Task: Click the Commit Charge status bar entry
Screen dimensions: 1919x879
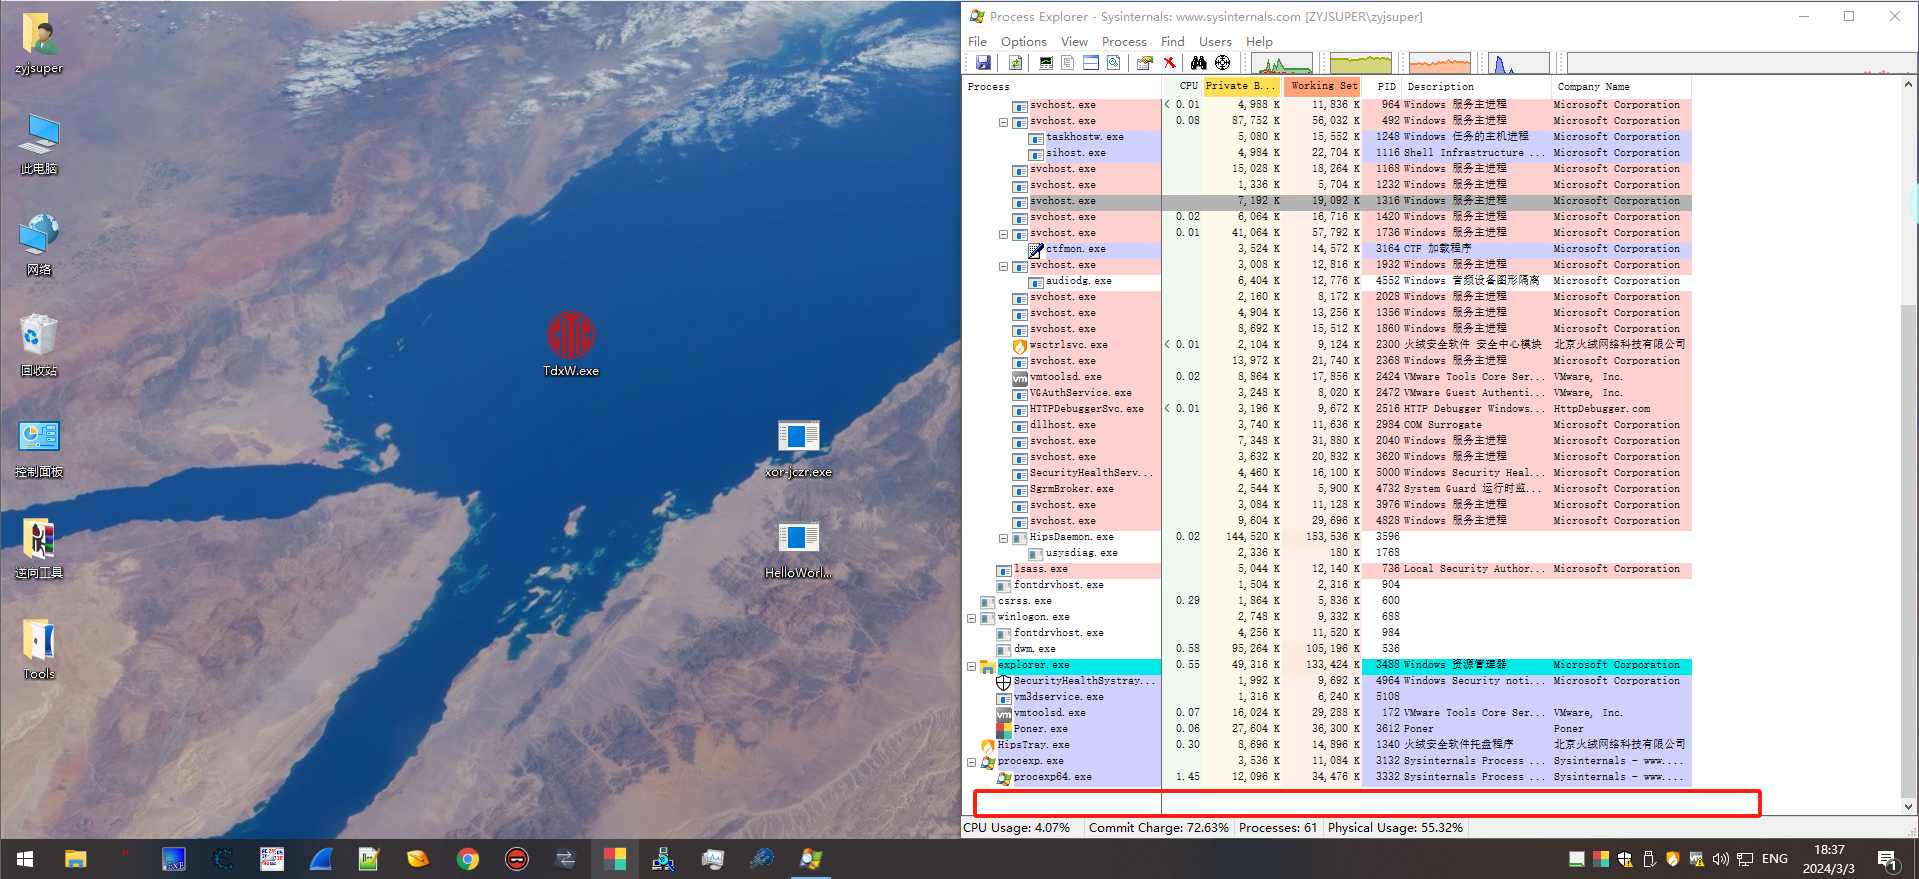Action: (1158, 828)
